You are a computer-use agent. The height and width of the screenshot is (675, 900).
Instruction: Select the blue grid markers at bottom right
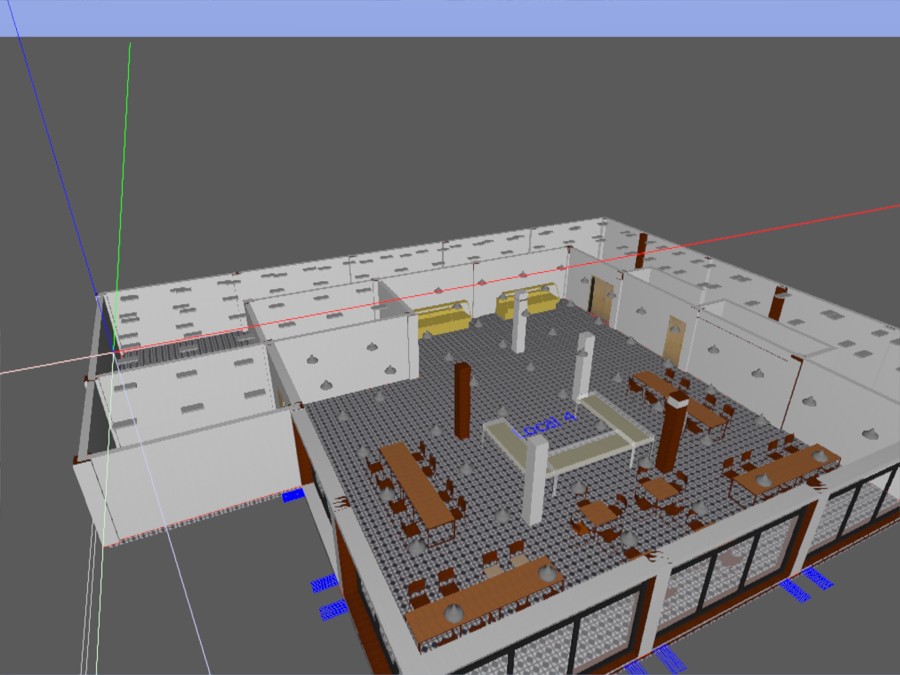(806, 583)
